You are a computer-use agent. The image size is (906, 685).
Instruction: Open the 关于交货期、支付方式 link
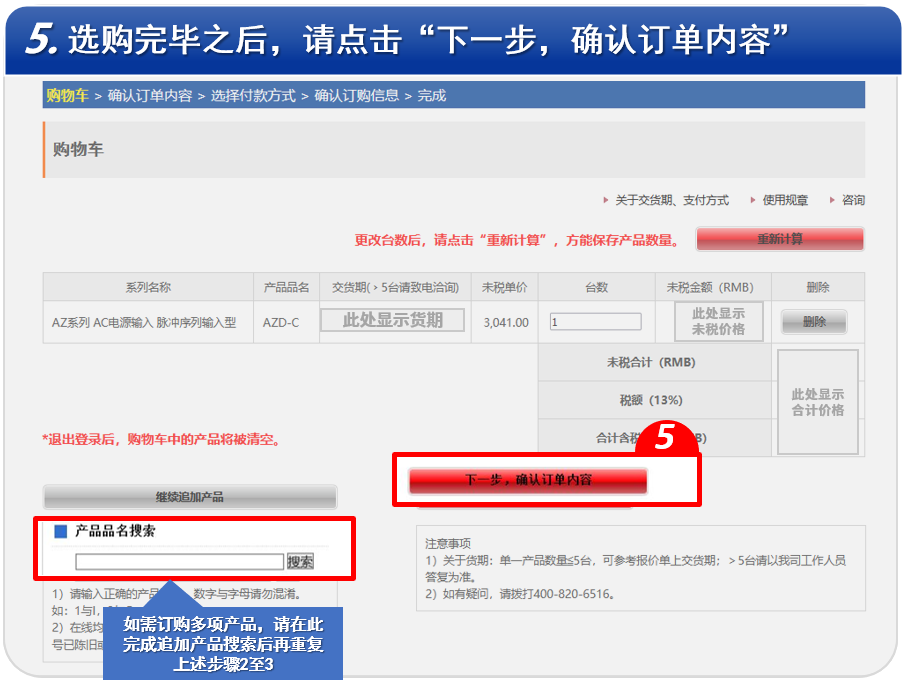click(671, 200)
